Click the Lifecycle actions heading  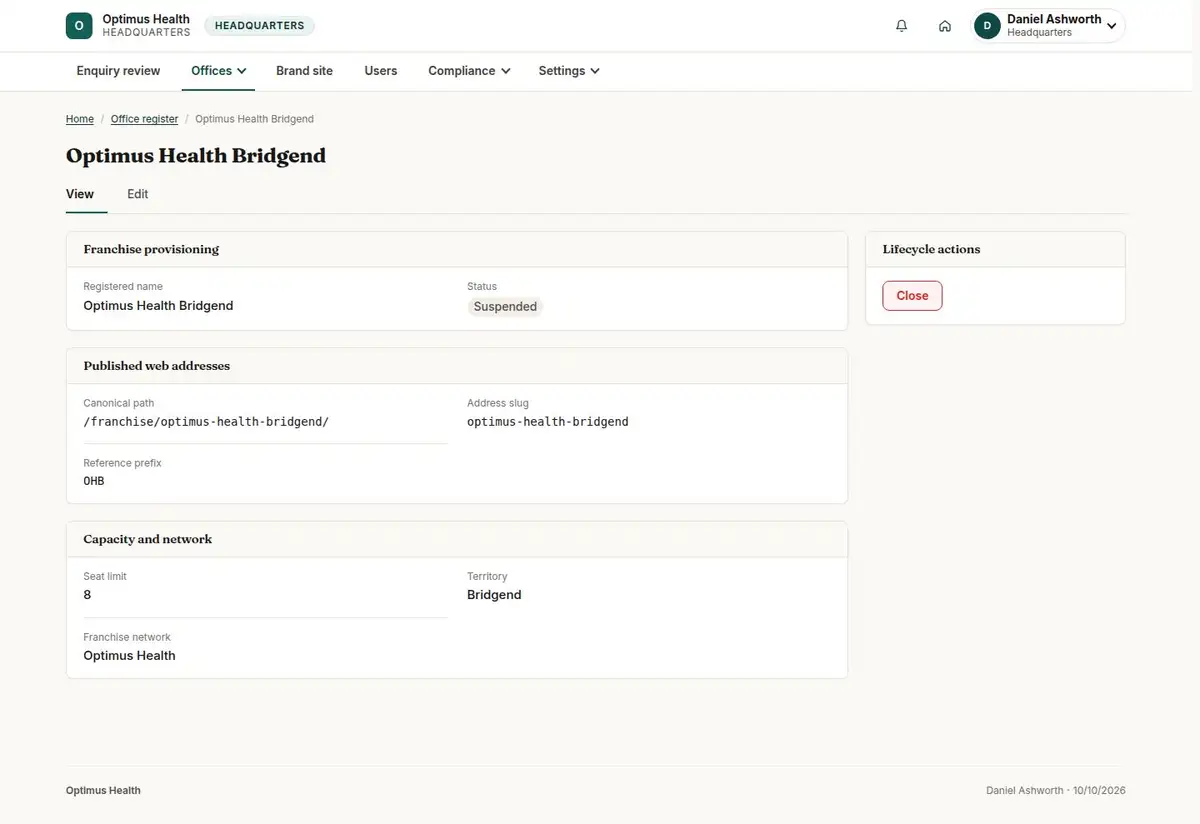point(931,249)
